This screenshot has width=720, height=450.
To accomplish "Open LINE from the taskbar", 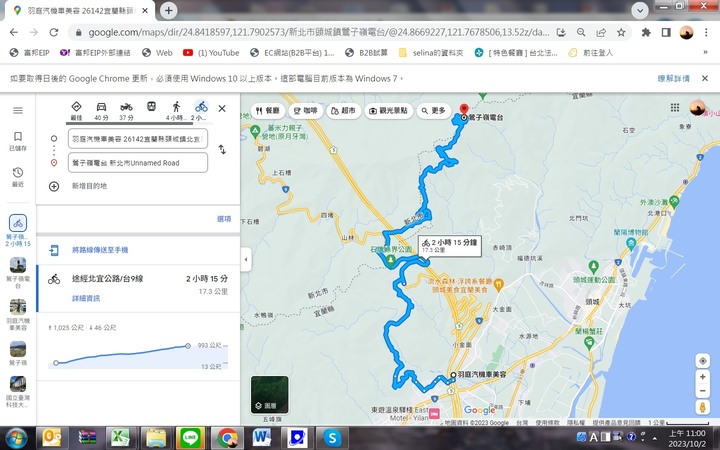I will pyautogui.click(x=190, y=438).
